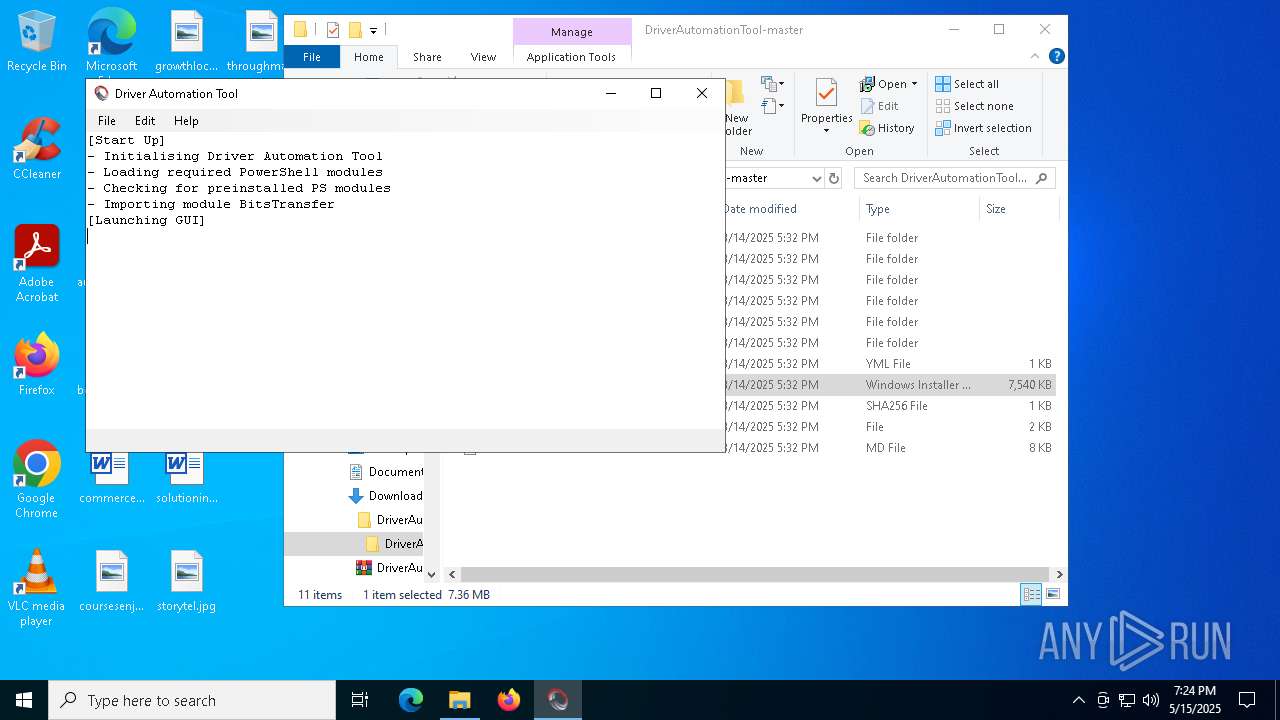Select the SHA256 File row

coord(889,406)
